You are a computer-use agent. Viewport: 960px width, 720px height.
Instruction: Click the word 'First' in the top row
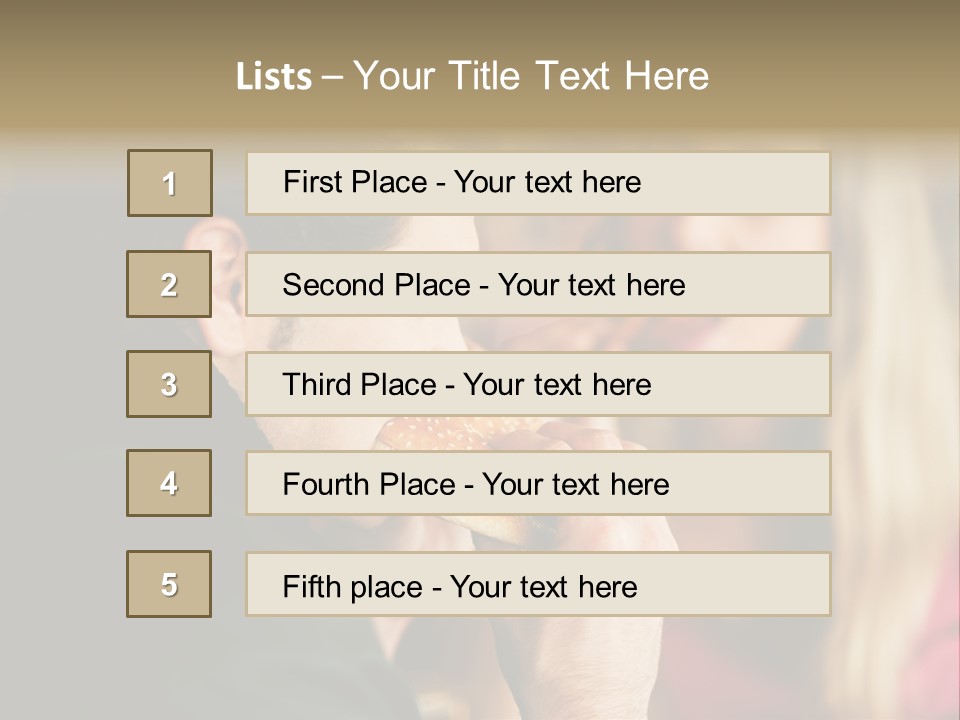pyautogui.click(x=311, y=182)
